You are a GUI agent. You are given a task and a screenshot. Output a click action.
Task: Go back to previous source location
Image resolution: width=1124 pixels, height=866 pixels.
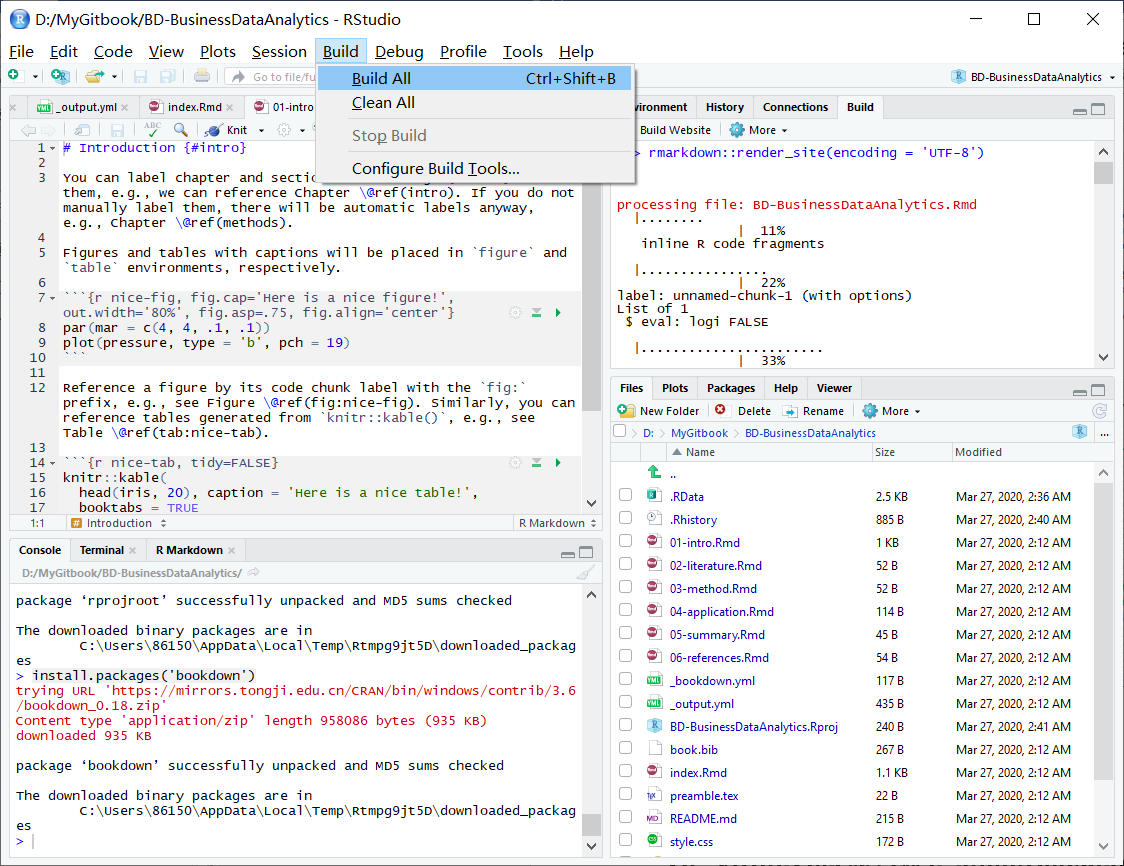click(28, 130)
